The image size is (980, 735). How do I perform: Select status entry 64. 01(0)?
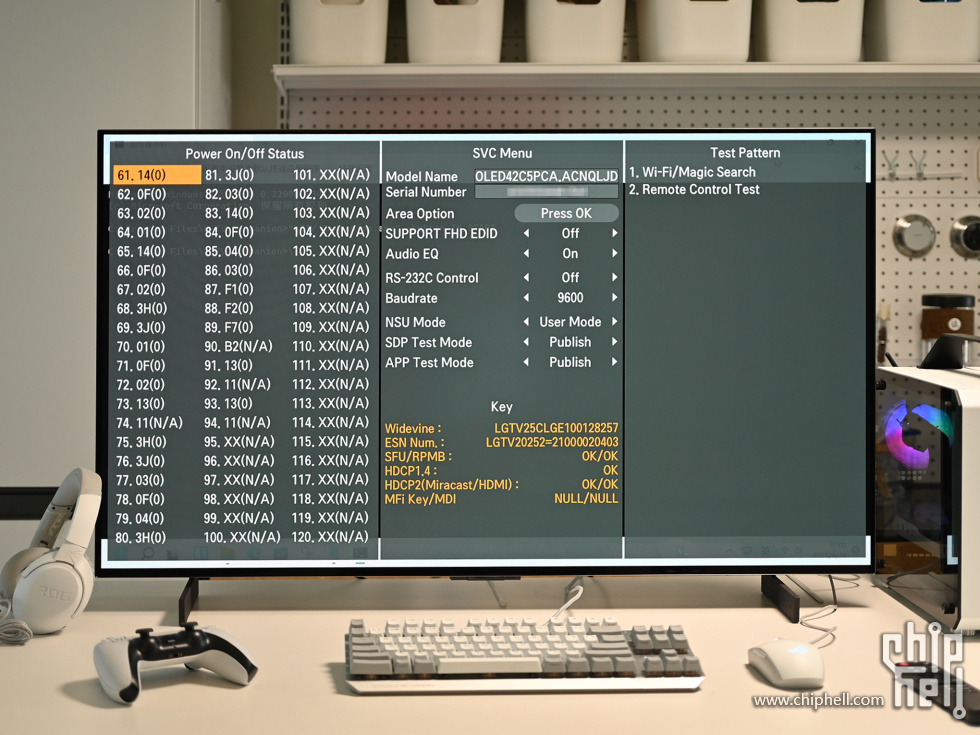[141, 232]
